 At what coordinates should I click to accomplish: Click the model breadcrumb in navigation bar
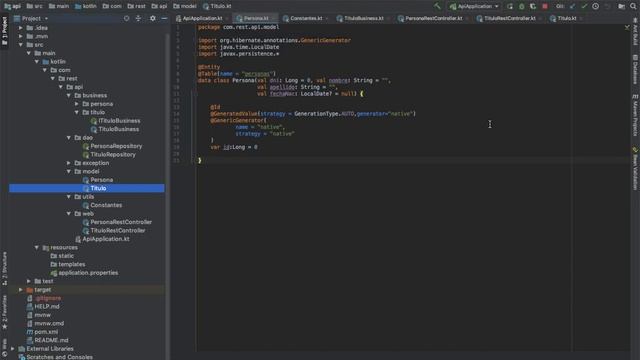[184, 6]
